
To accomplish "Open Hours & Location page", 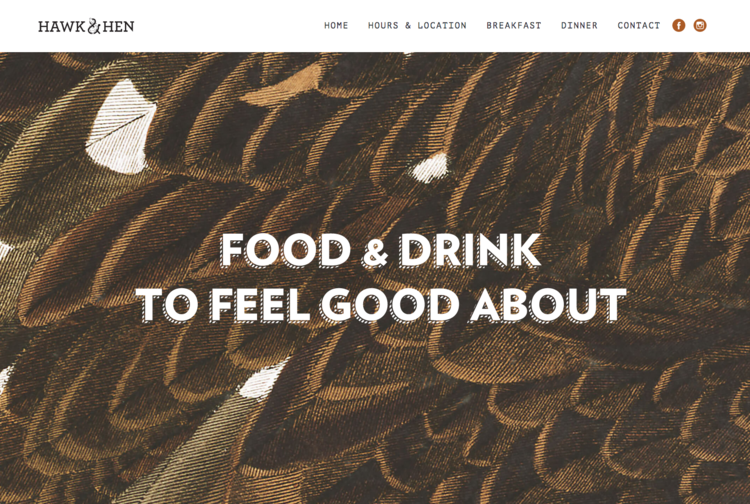I will (417, 25).
